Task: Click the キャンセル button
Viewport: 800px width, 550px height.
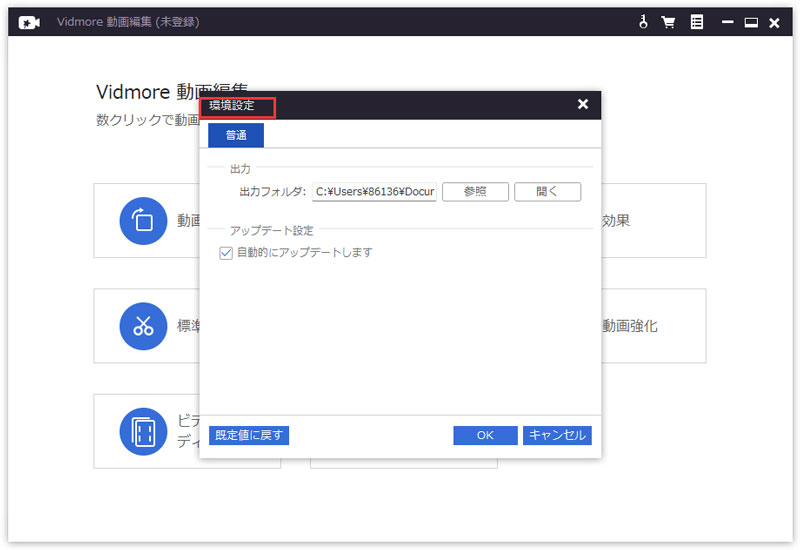Action: click(x=557, y=435)
